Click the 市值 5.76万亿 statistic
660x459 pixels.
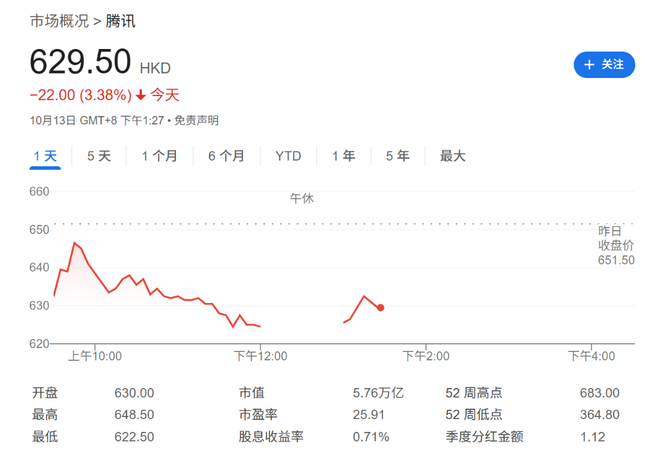click(x=378, y=393)
